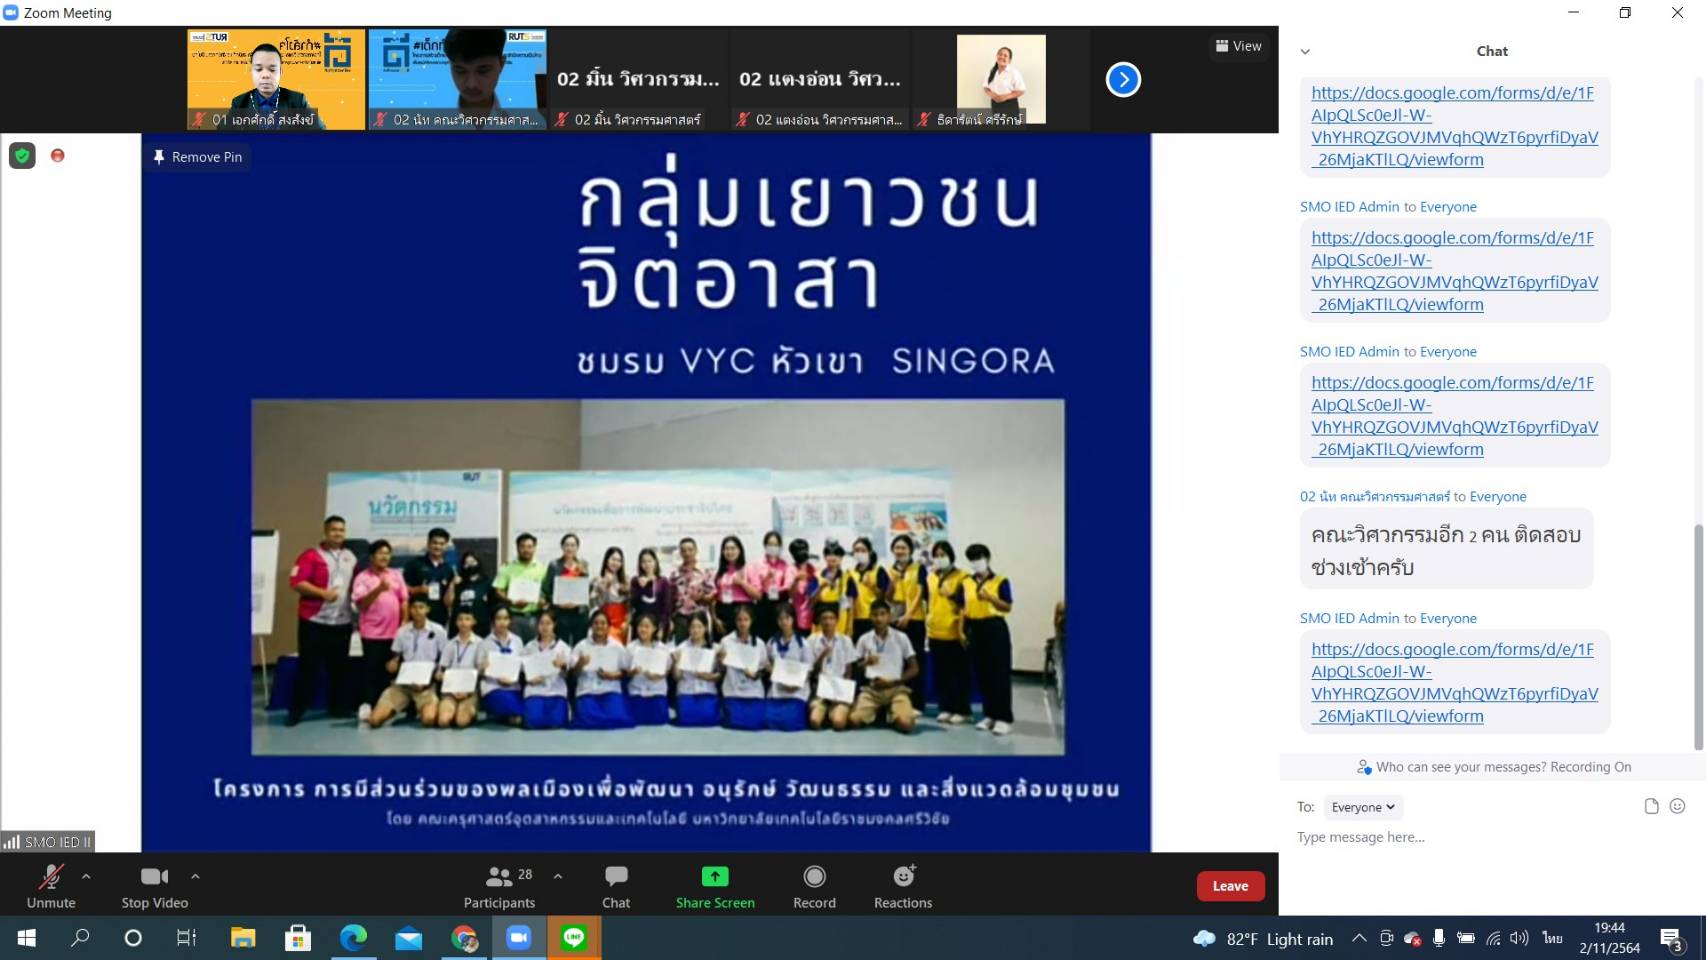Expand audio options arrow next to Unmute
This screenshot has height=960, width=1706.
pos(87,876)
